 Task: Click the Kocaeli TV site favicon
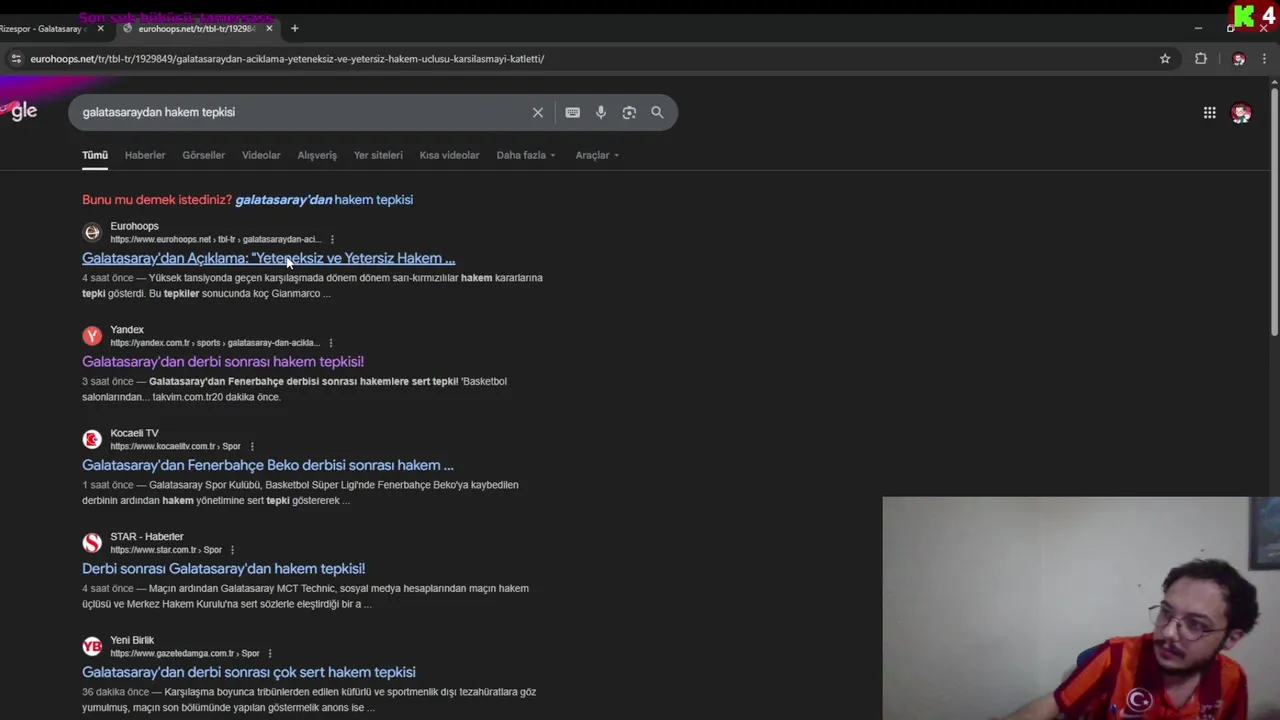point(92,439)
